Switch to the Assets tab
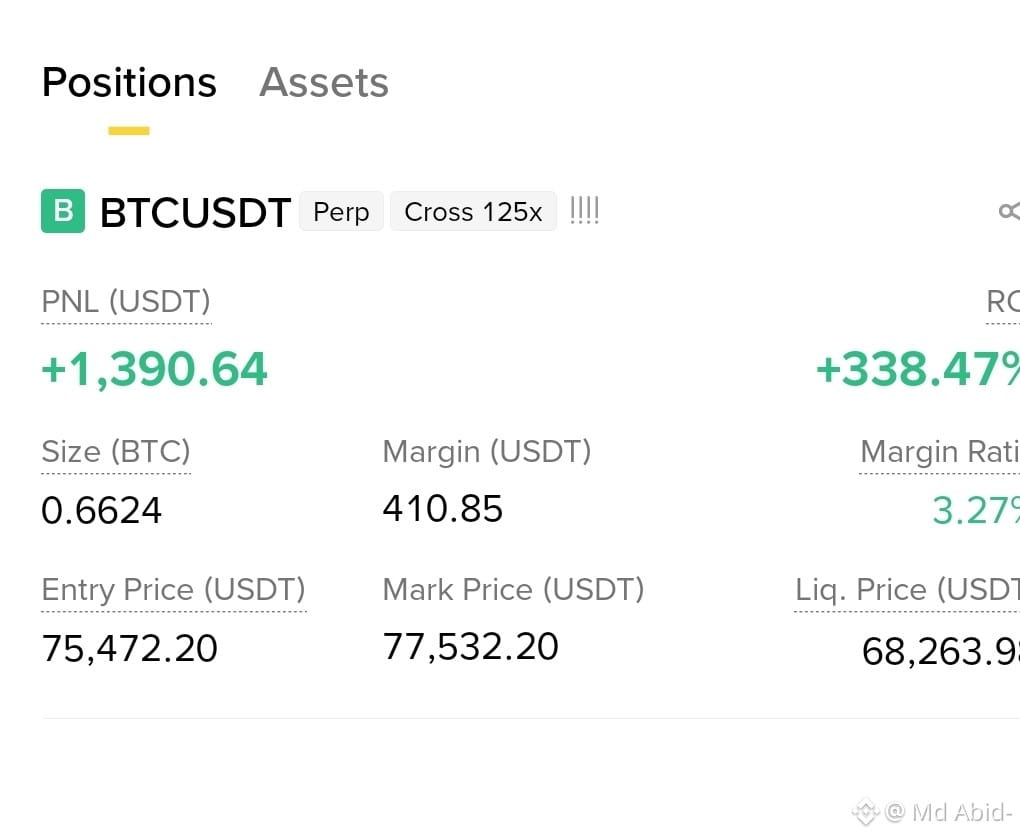Screen dimensions: 1020x837 pos(324,83)
